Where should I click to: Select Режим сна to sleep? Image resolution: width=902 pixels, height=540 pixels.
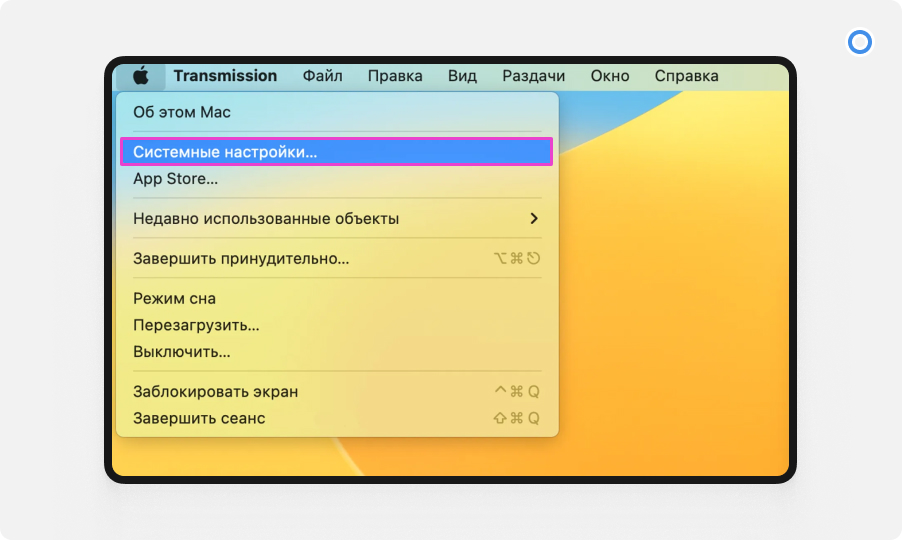click(x=174, y=298)
